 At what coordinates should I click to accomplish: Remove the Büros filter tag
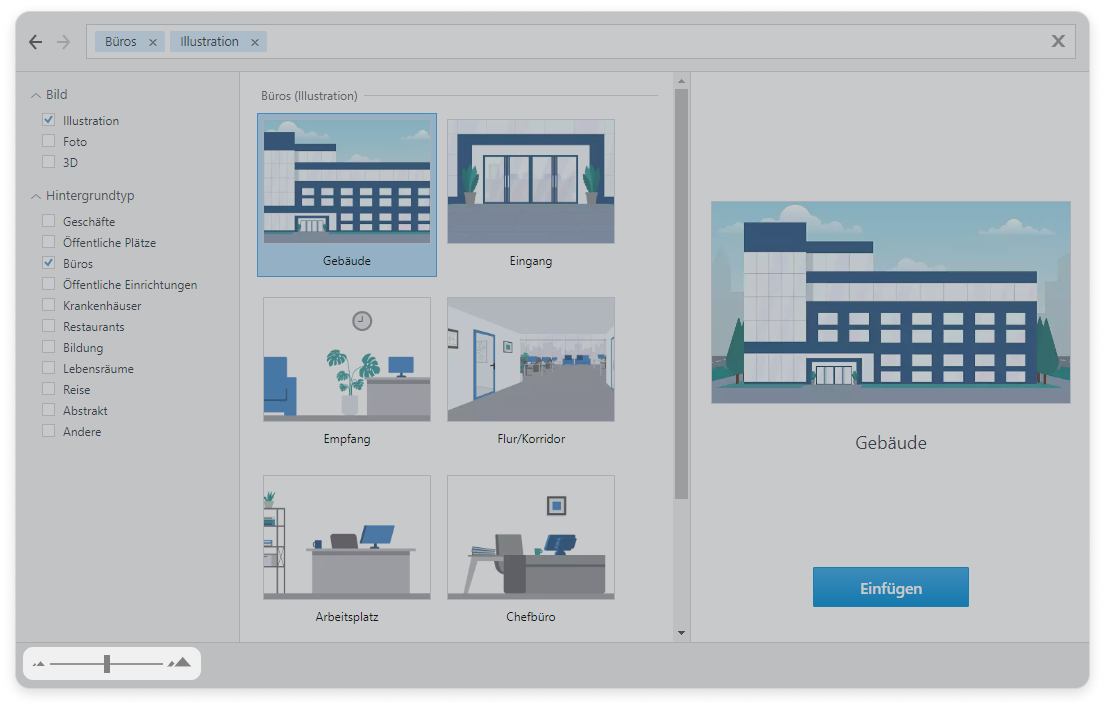coord(152,42)
